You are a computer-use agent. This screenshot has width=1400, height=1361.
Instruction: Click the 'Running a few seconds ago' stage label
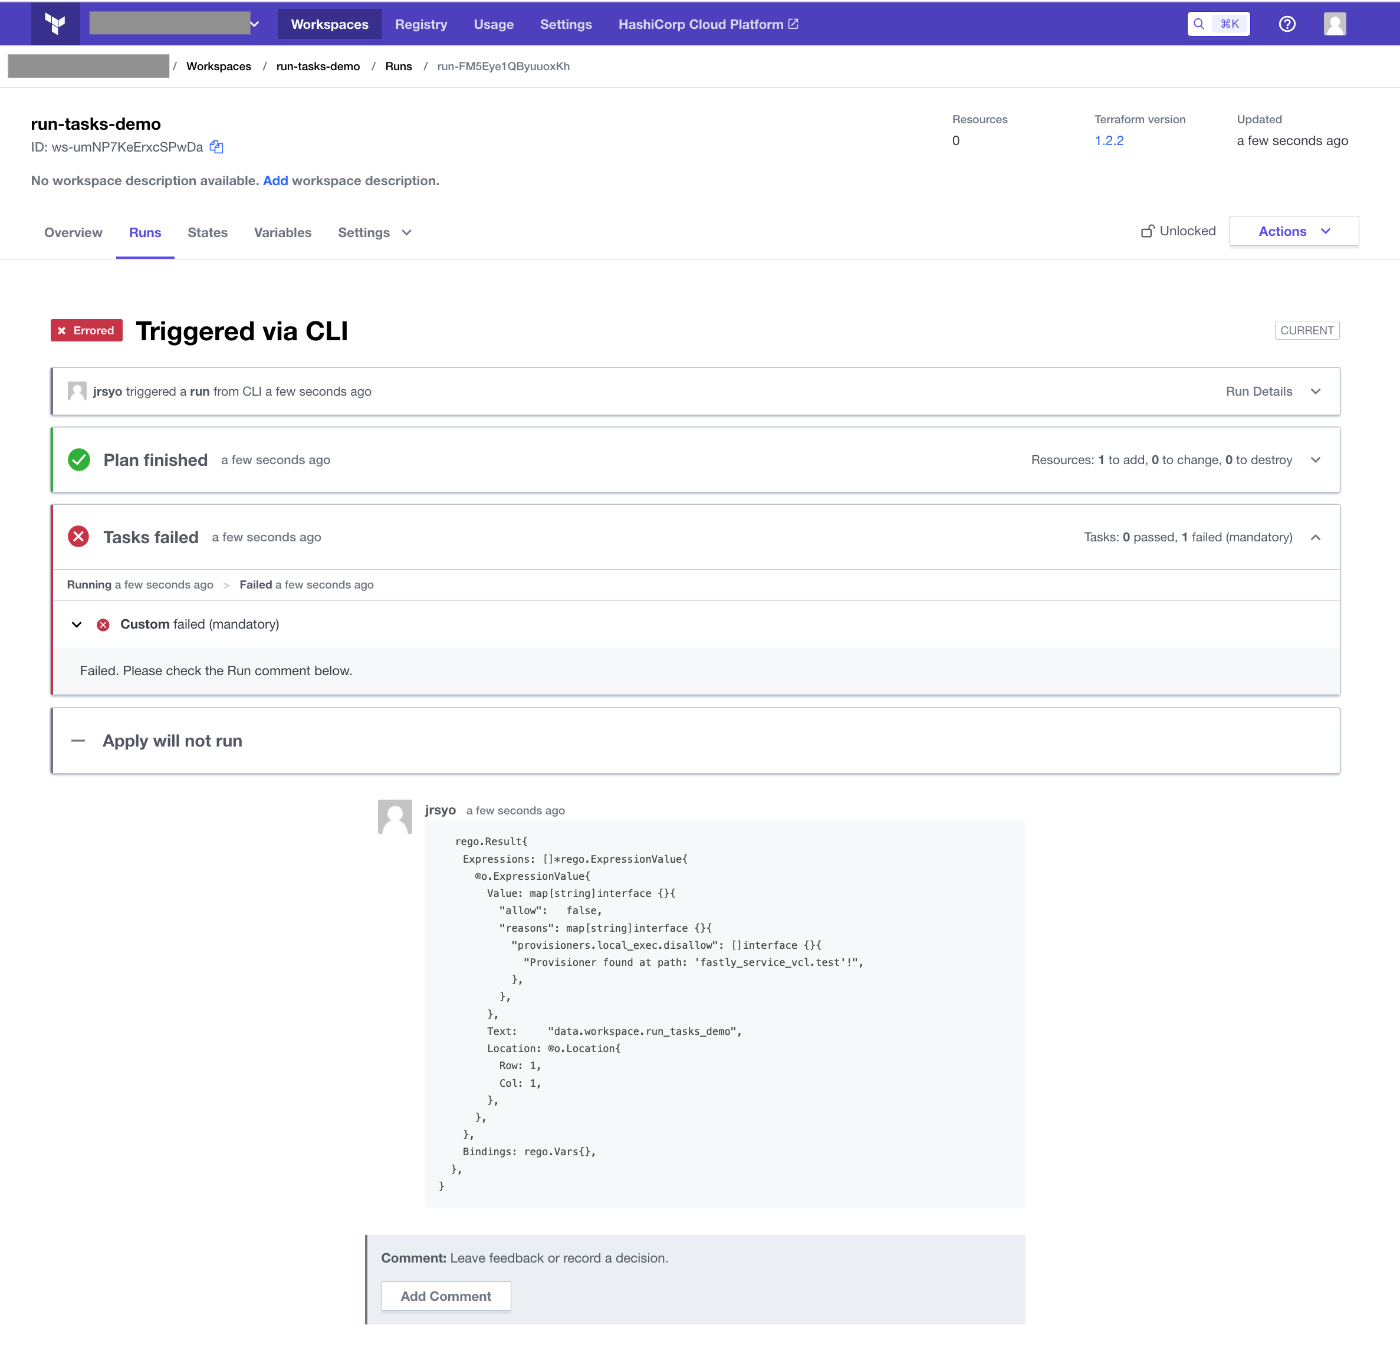(x=140, y=585)
